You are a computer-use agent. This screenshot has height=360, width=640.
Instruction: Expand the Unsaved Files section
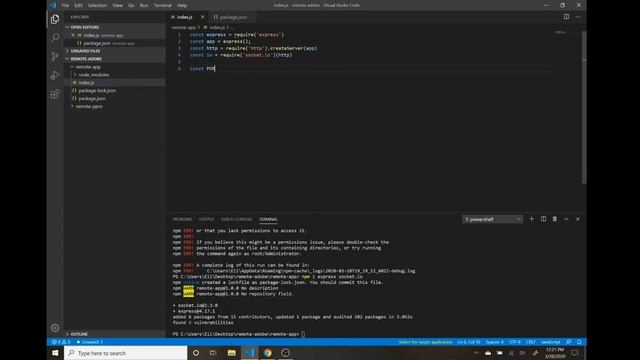(x=85, y=51)
